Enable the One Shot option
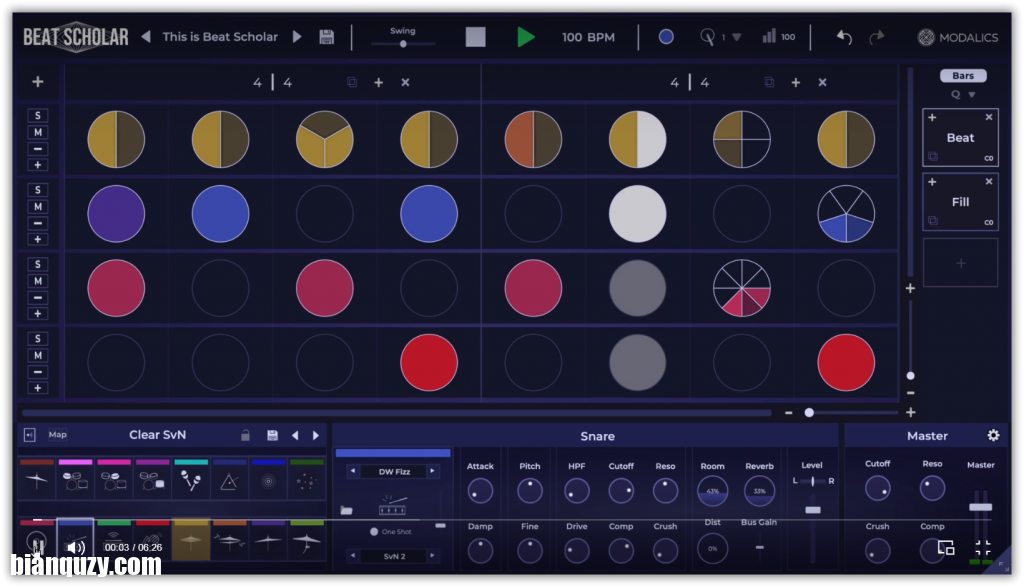Viewport: 1024px width, 587px height. click(374, 531)
